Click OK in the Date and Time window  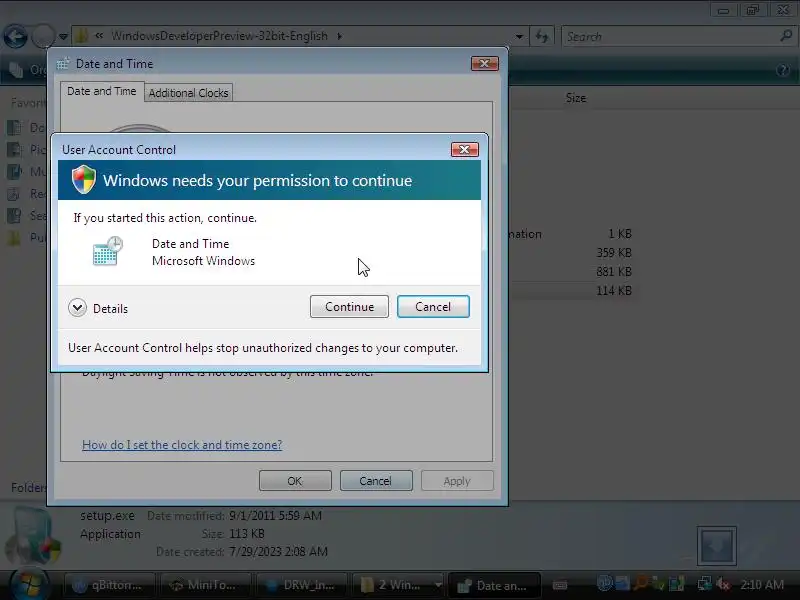295,481
